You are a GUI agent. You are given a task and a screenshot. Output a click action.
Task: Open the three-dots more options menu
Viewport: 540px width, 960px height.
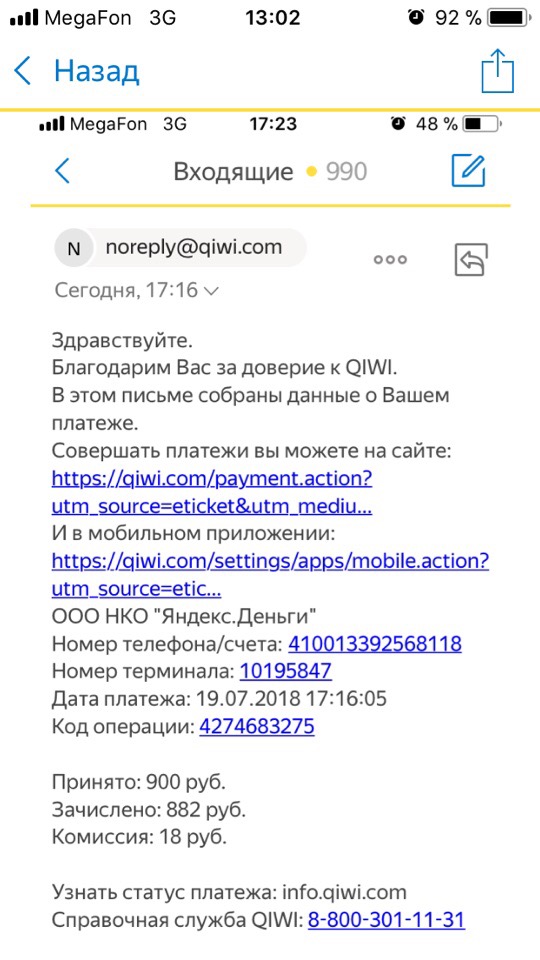tap(390, 259)
